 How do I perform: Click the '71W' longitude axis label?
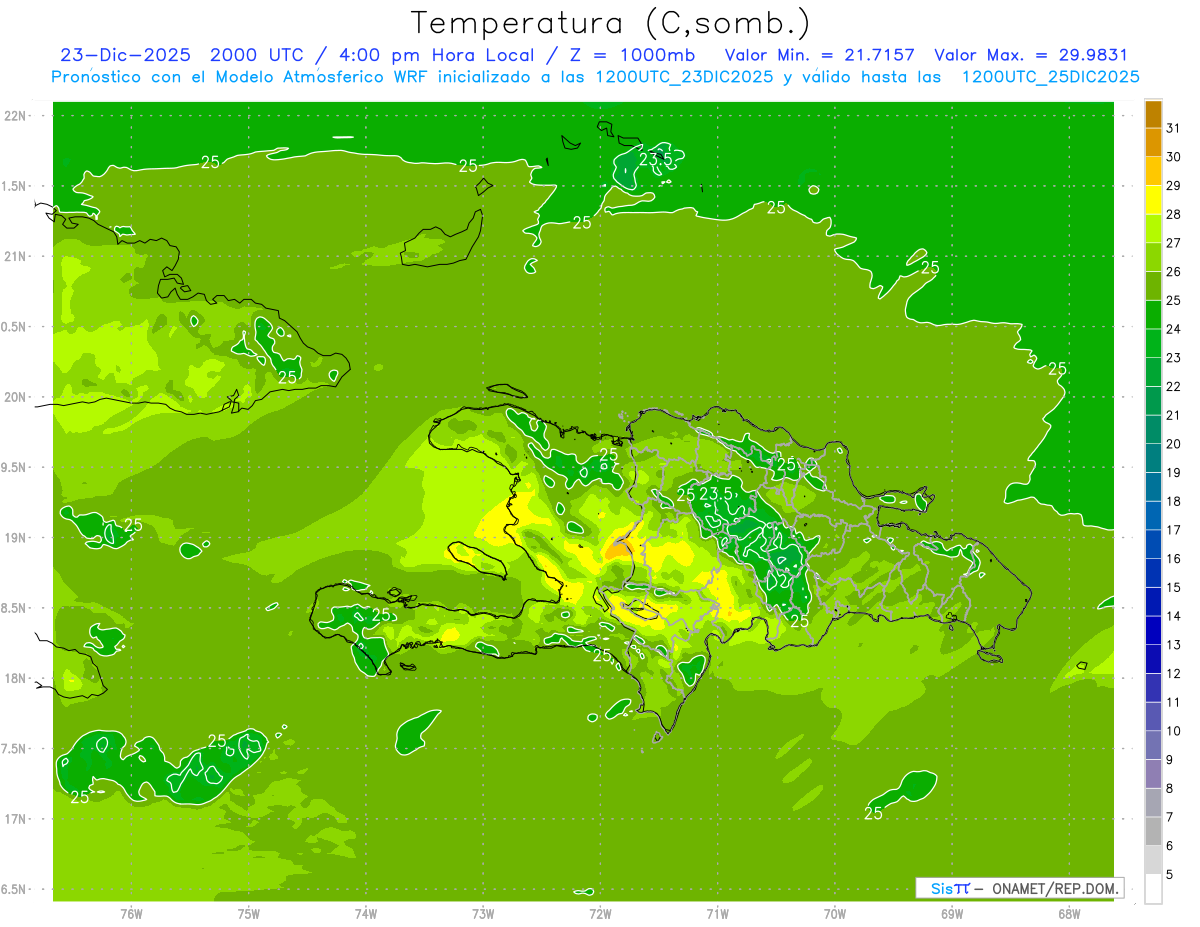(x=717, y=913)
